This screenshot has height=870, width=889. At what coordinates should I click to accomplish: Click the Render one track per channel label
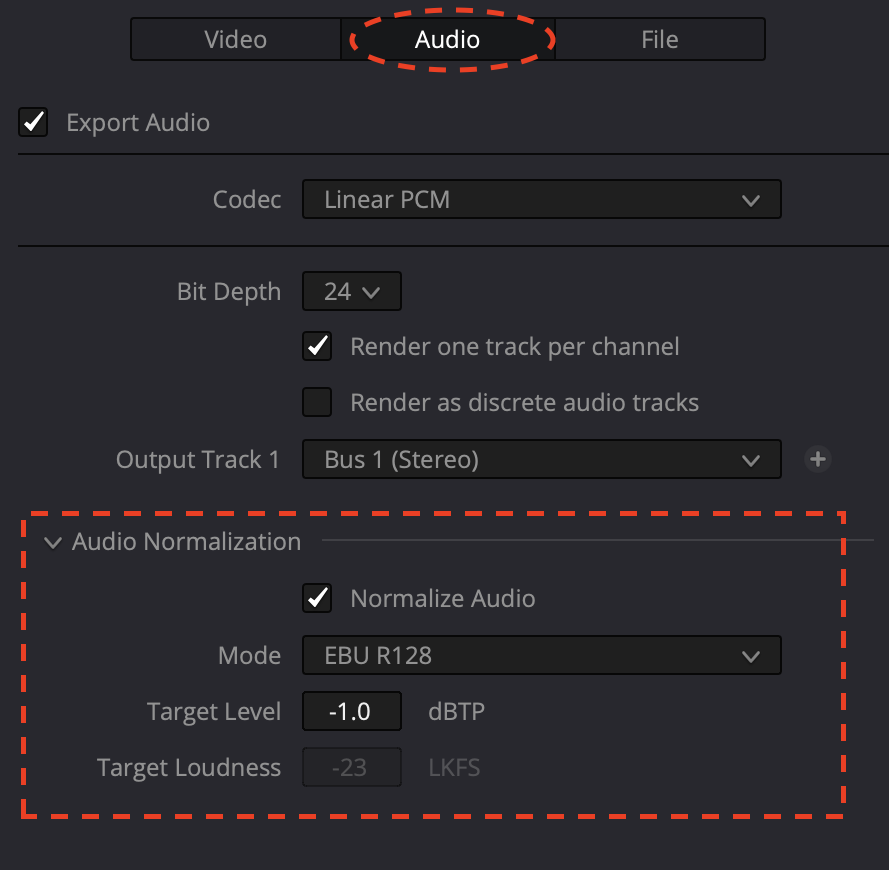[x=514, y=347]
